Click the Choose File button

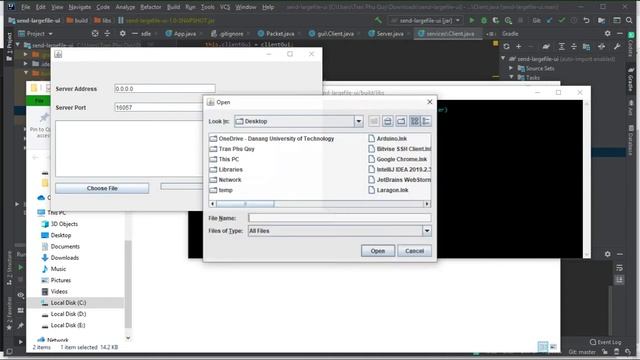pos(102,188)
